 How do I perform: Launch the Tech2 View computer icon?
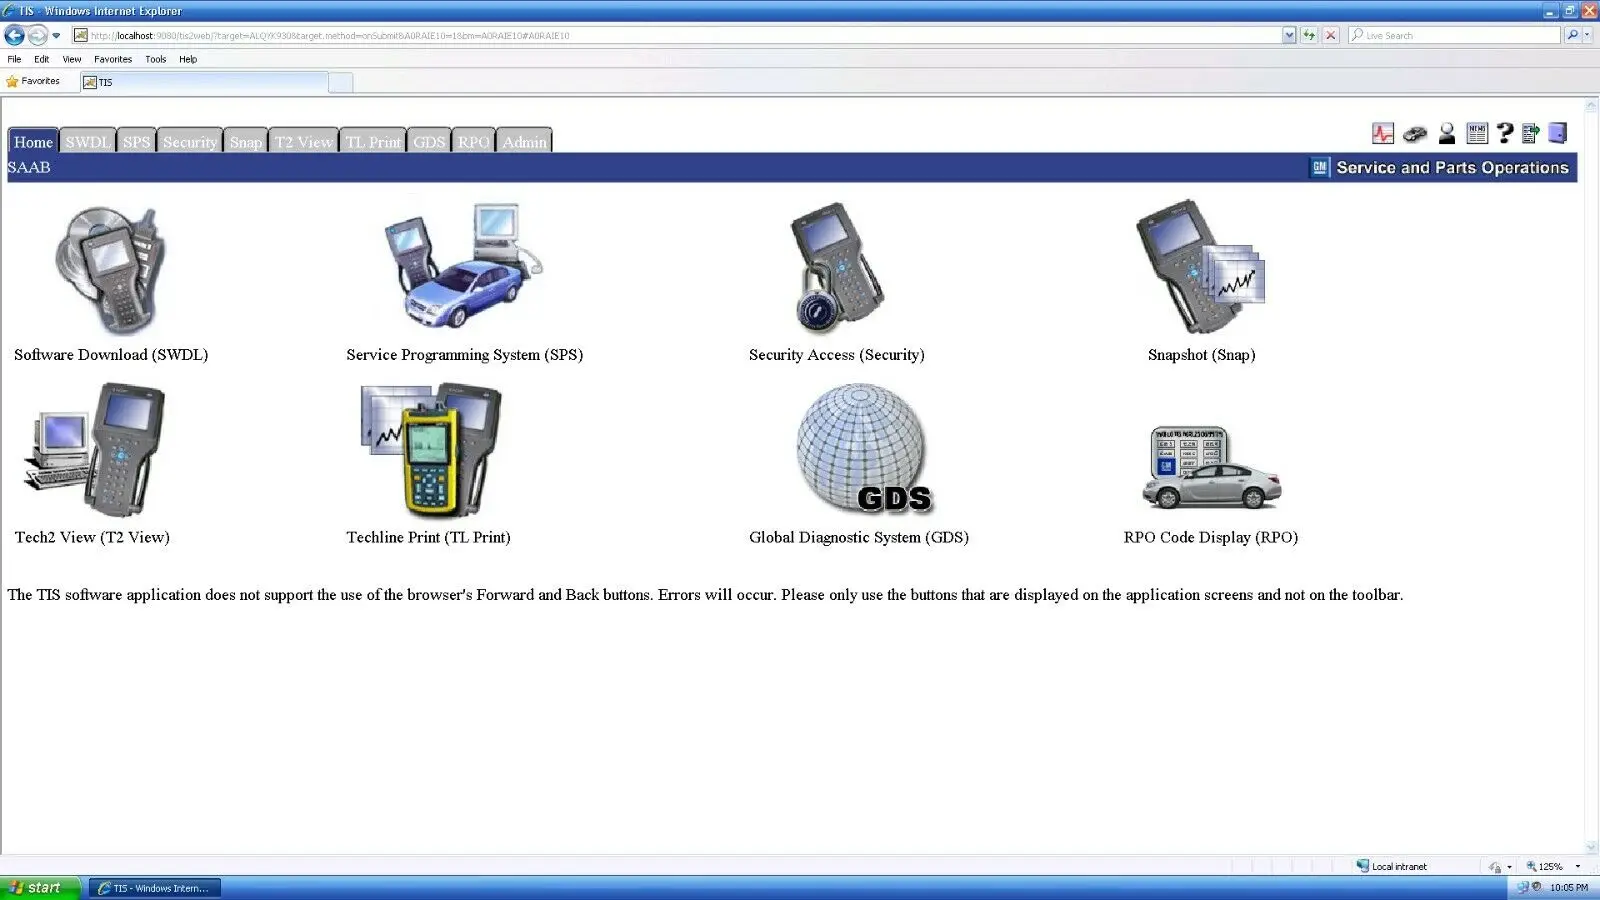click(x=93, y=450)
